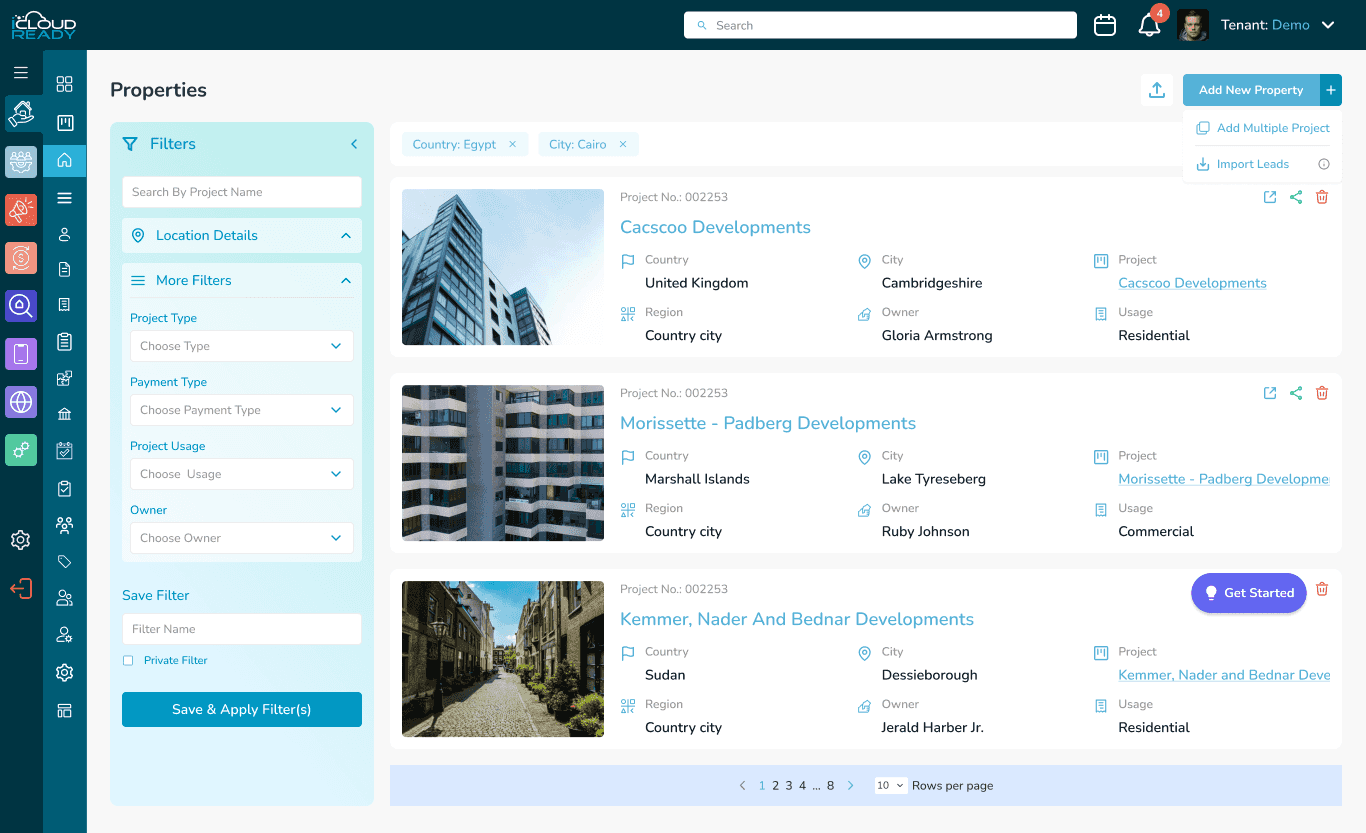Viewport: 1366px width, 833px height.
Task: Delete the Morissette - Padberg Developments listing
Action: coord(1322,393)
